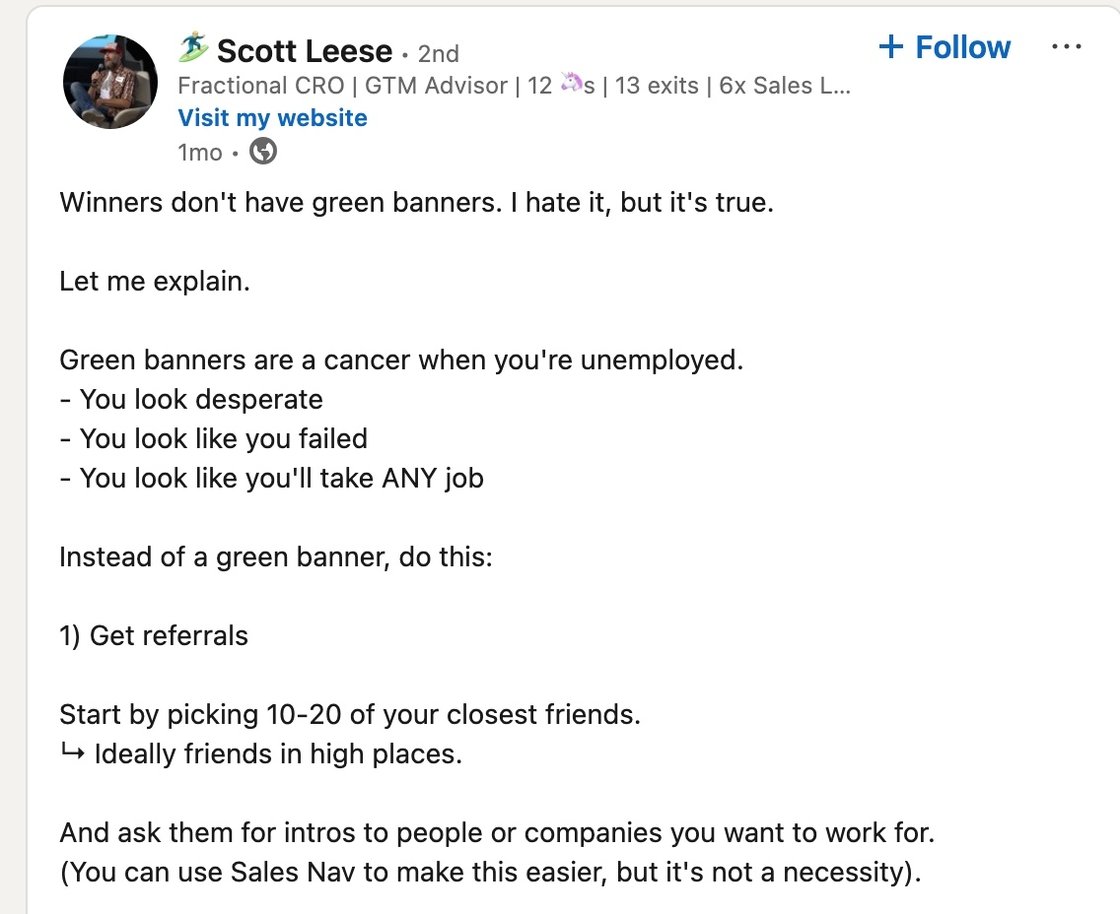The height and width of the screenshot is (914, 1120).
Task: Click the 'Winners don't have green banners' line
Action: (x=416, y=203)
